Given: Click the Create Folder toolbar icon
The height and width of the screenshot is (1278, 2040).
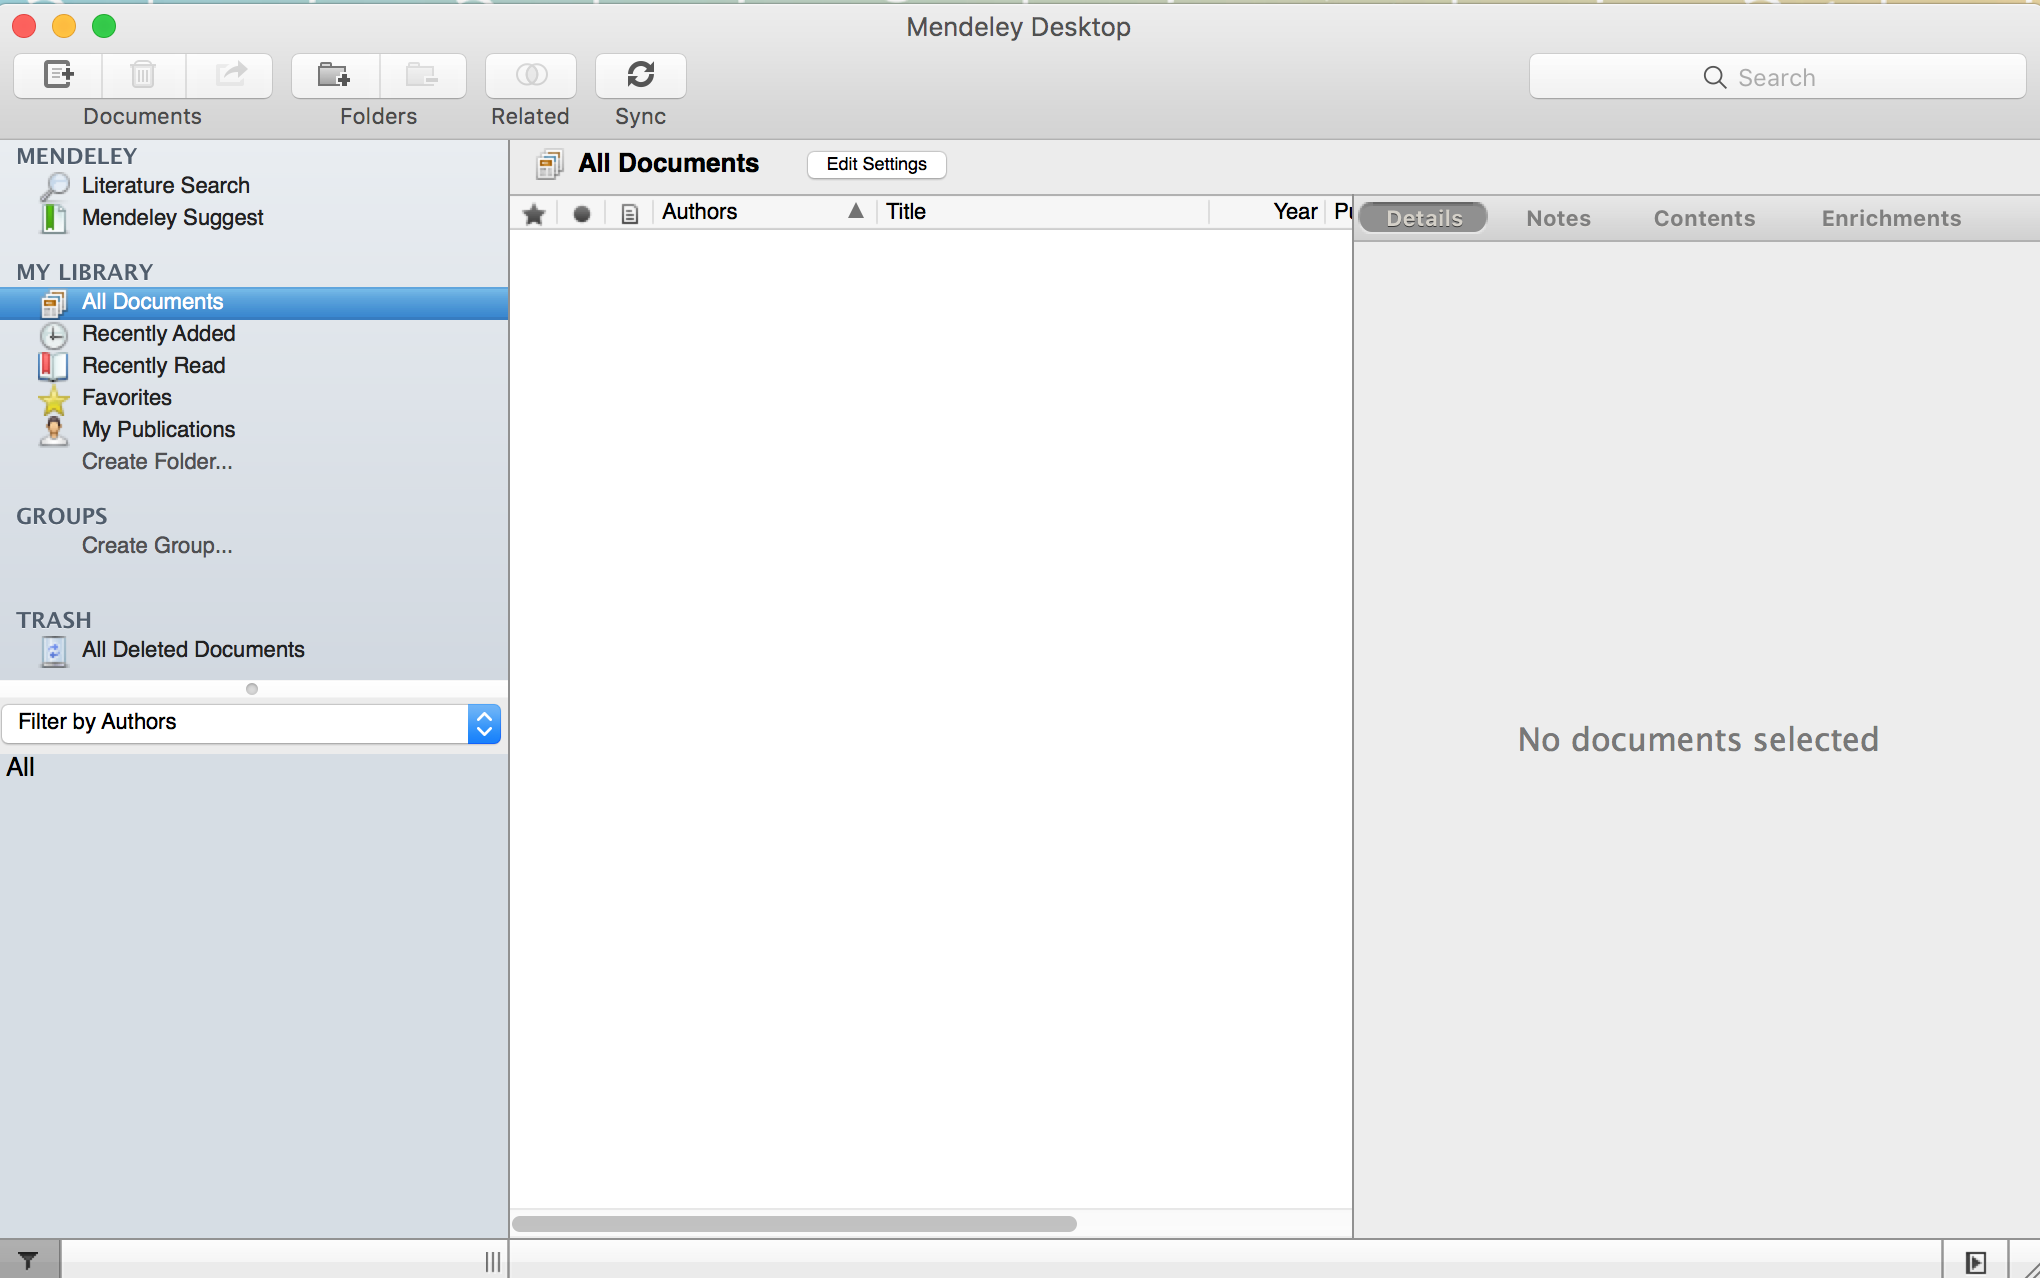Looking at the screenshot, I should click(x=334, y=75).
